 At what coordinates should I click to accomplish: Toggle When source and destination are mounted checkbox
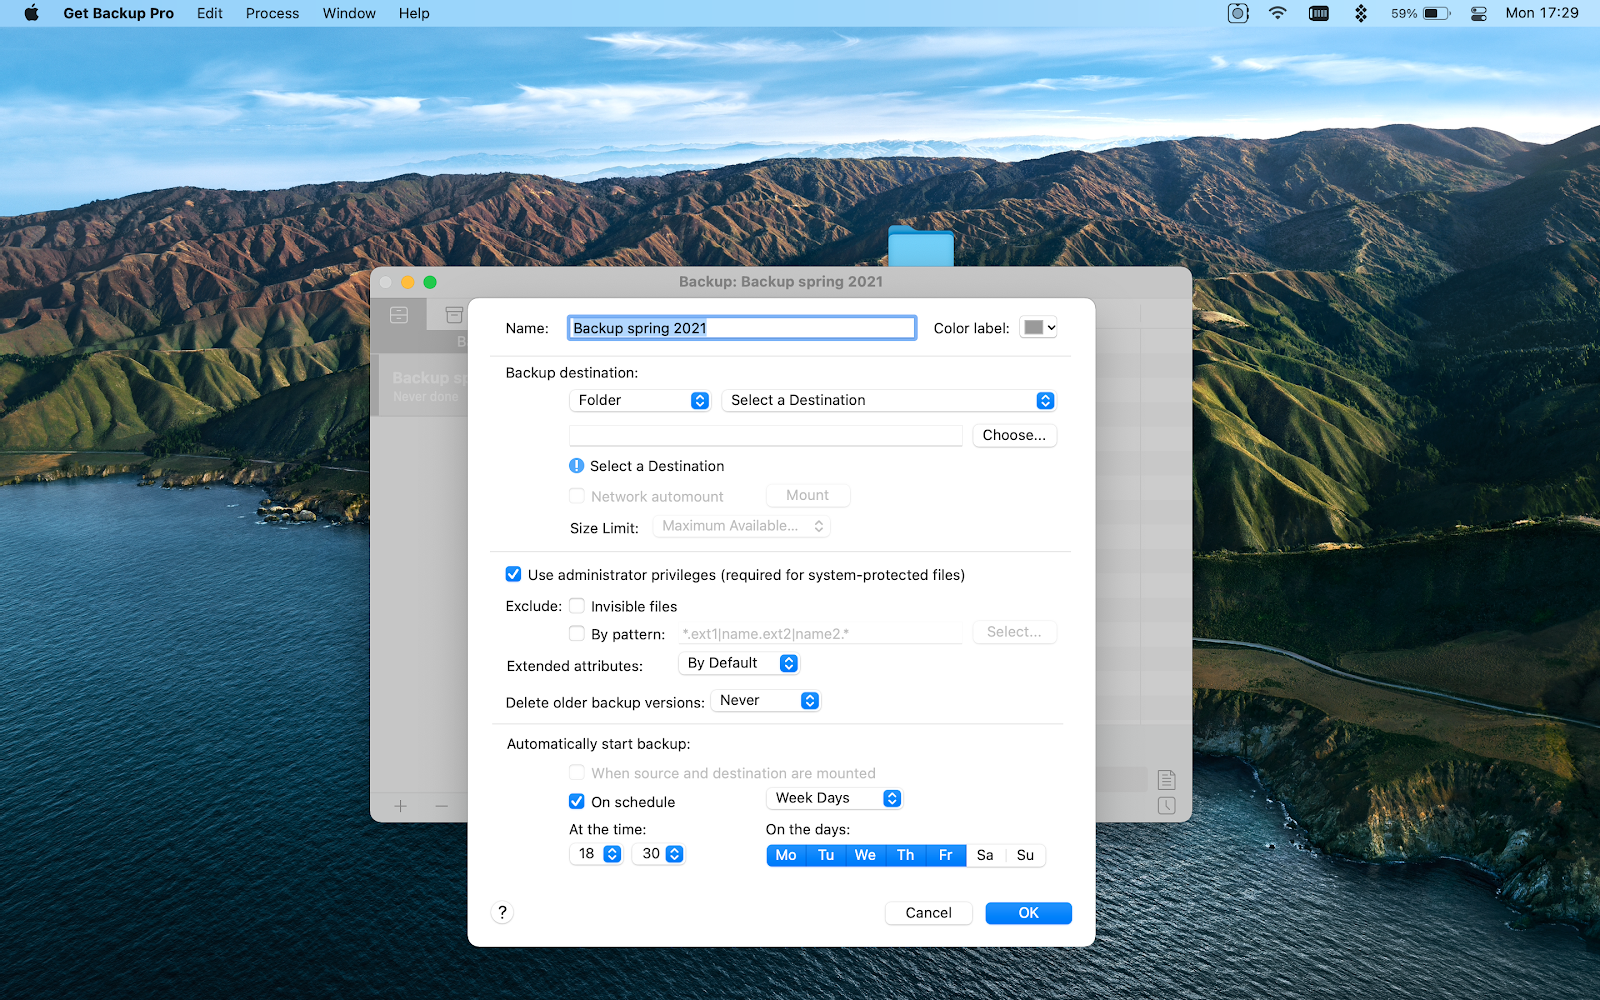(577, 772)
